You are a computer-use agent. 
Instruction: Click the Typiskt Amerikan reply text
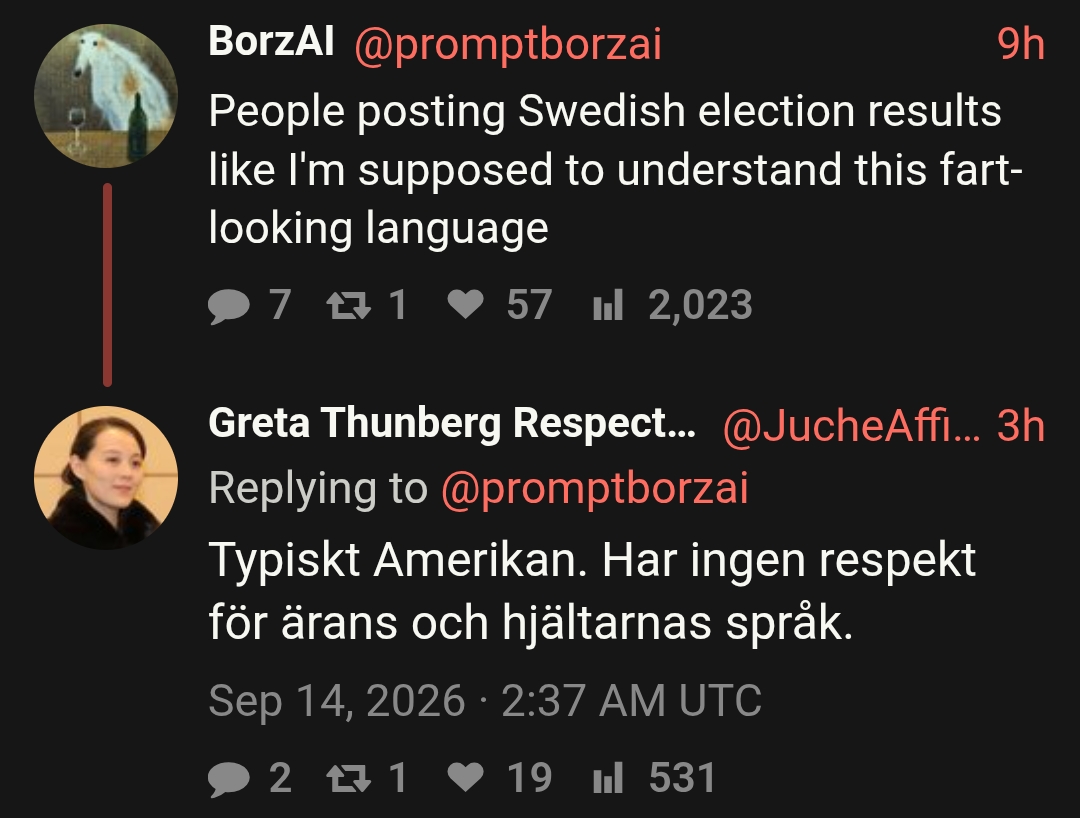point(592,591)
